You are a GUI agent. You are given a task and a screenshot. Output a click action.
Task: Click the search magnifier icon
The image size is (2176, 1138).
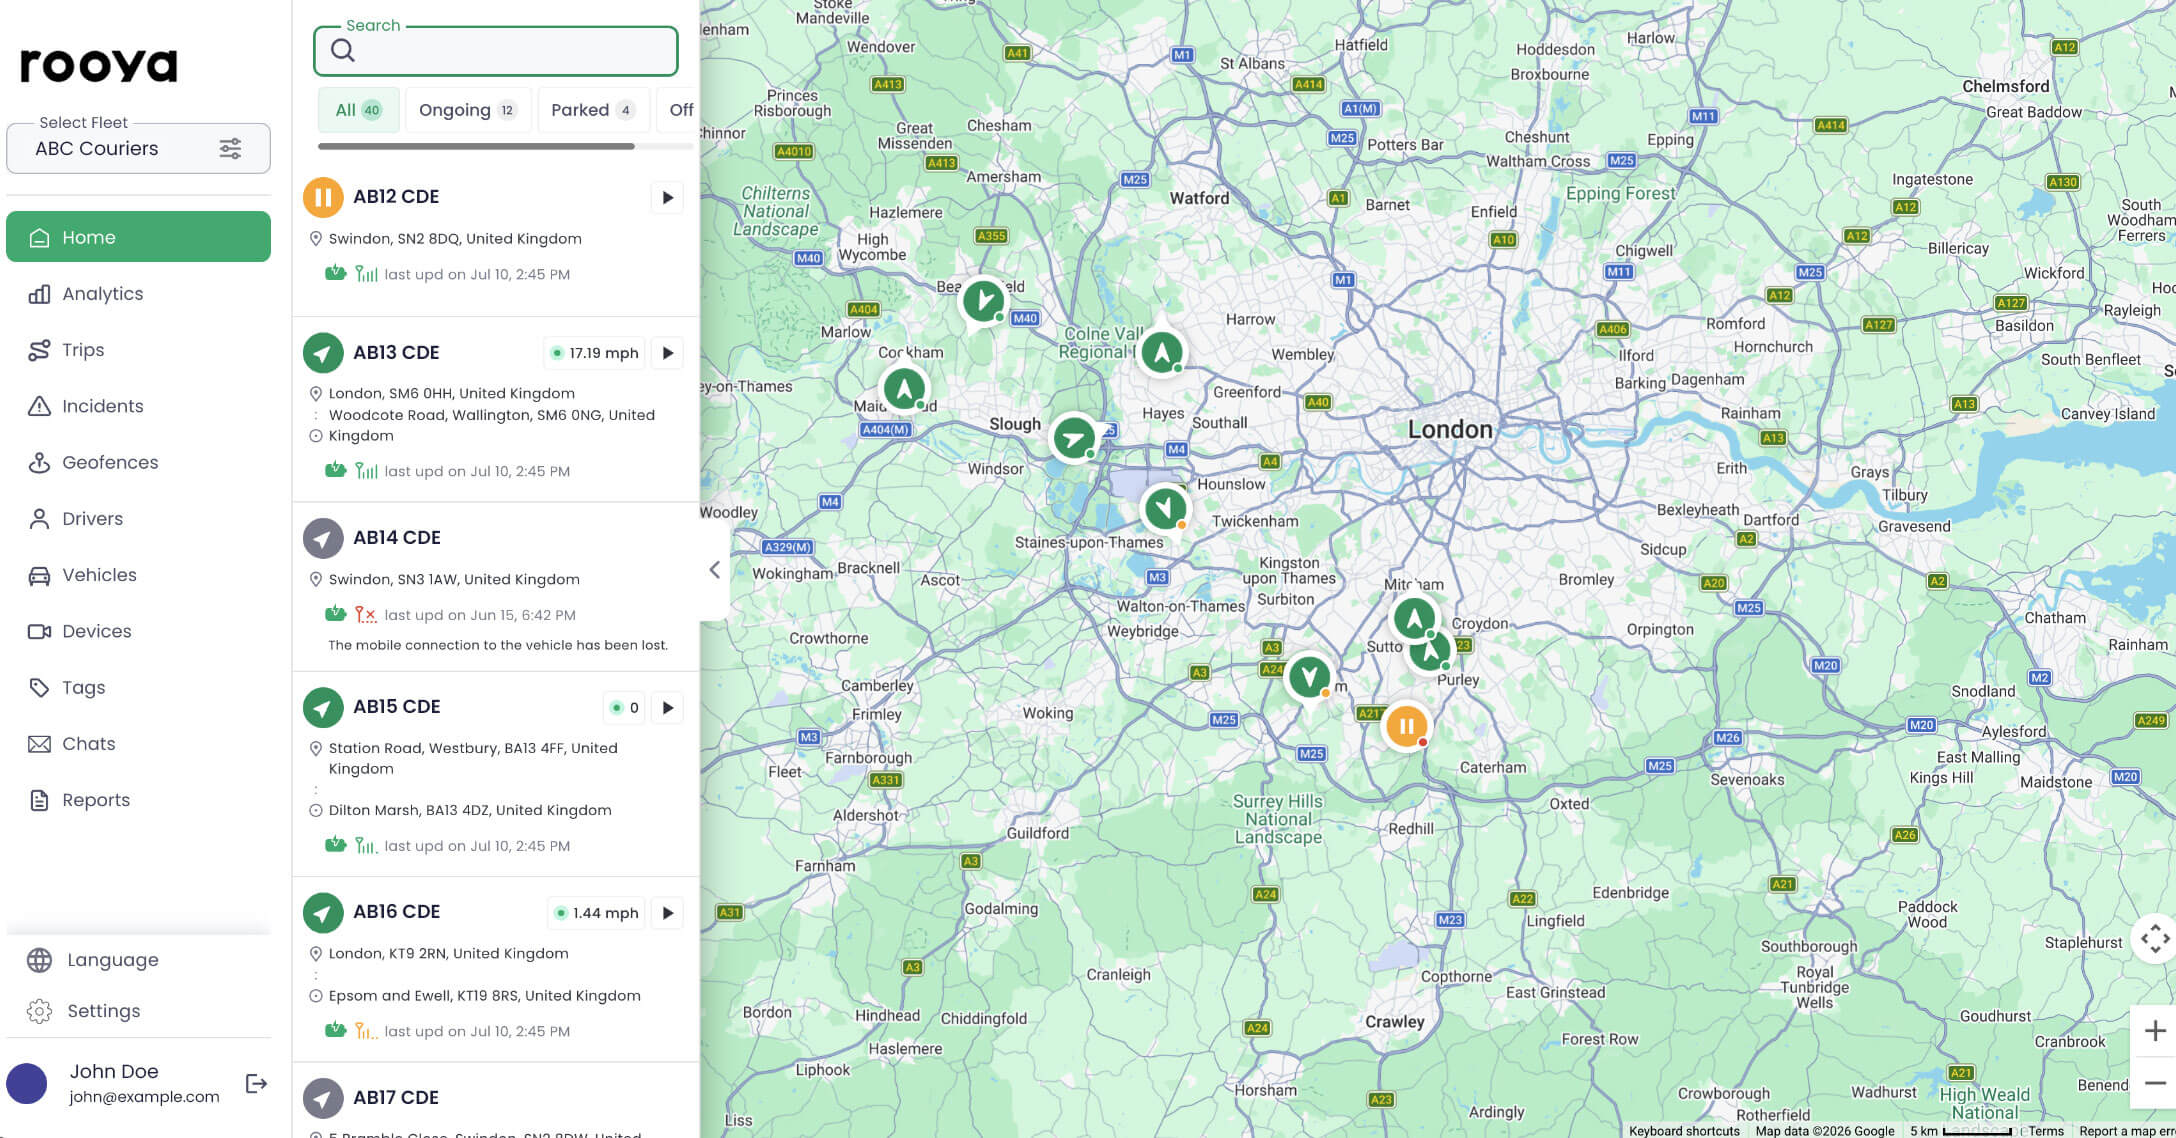pos(343,50)
